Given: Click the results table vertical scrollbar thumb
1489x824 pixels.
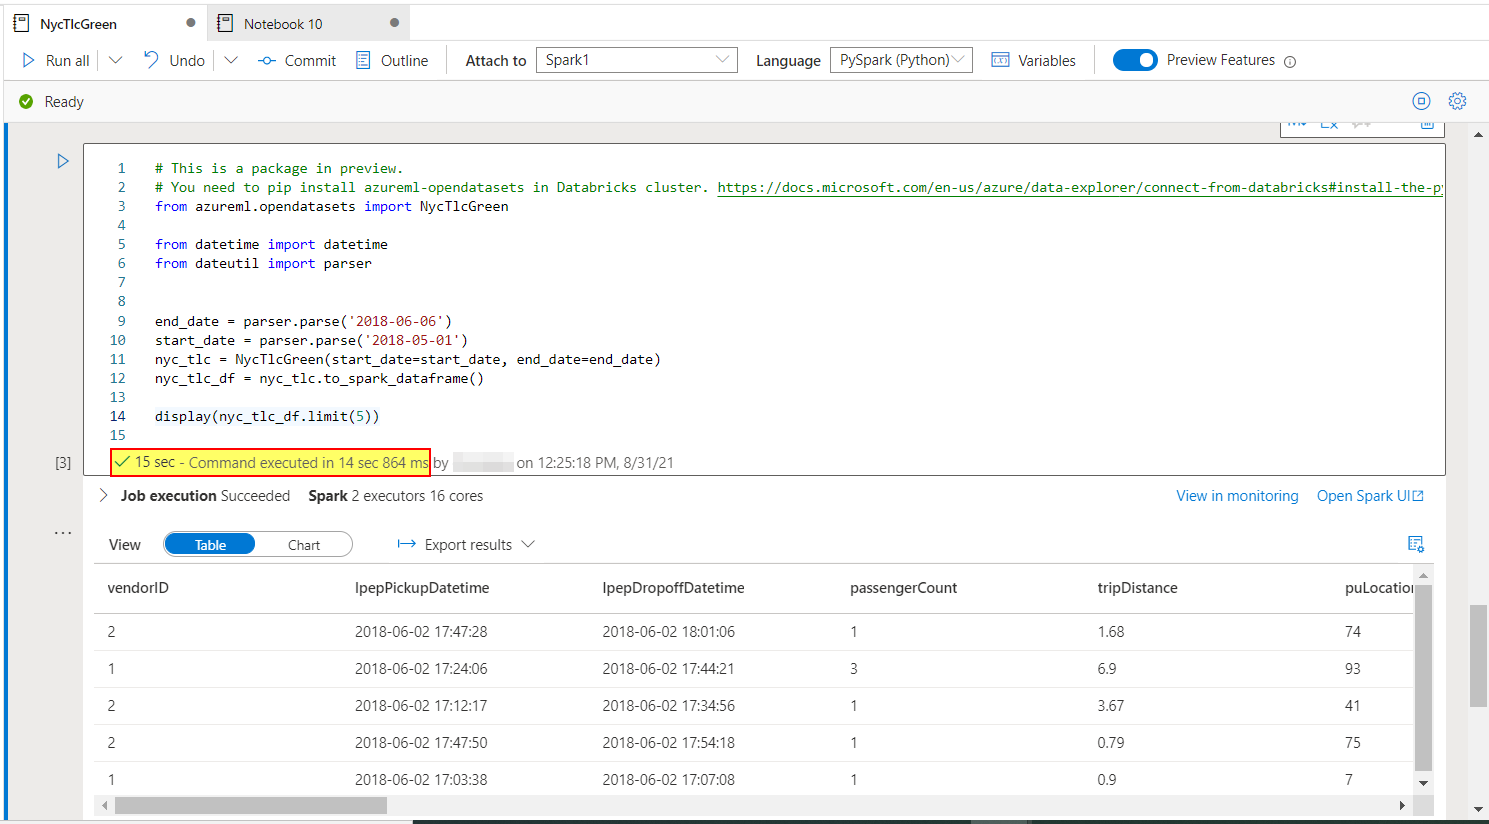Looking at the screenshot, I should pyautogui.click(x=1424, y=678).
